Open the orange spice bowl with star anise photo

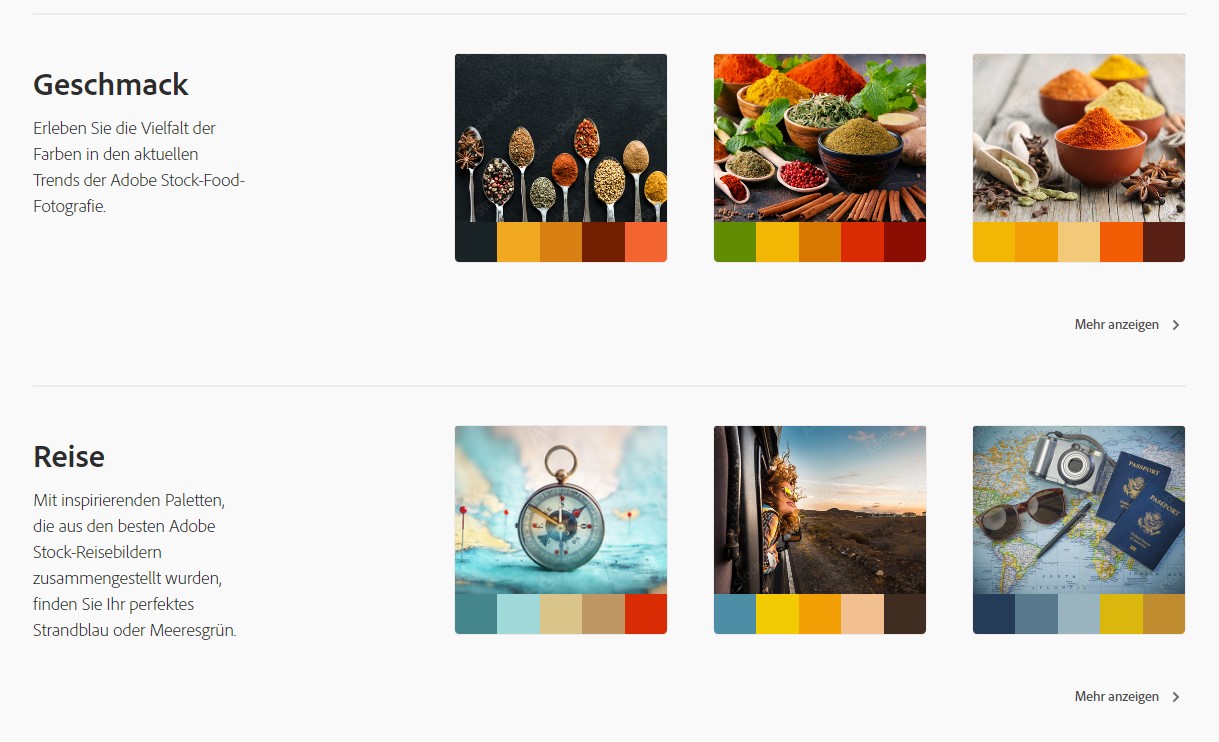pyautogui.click(x=1079, y=138)
